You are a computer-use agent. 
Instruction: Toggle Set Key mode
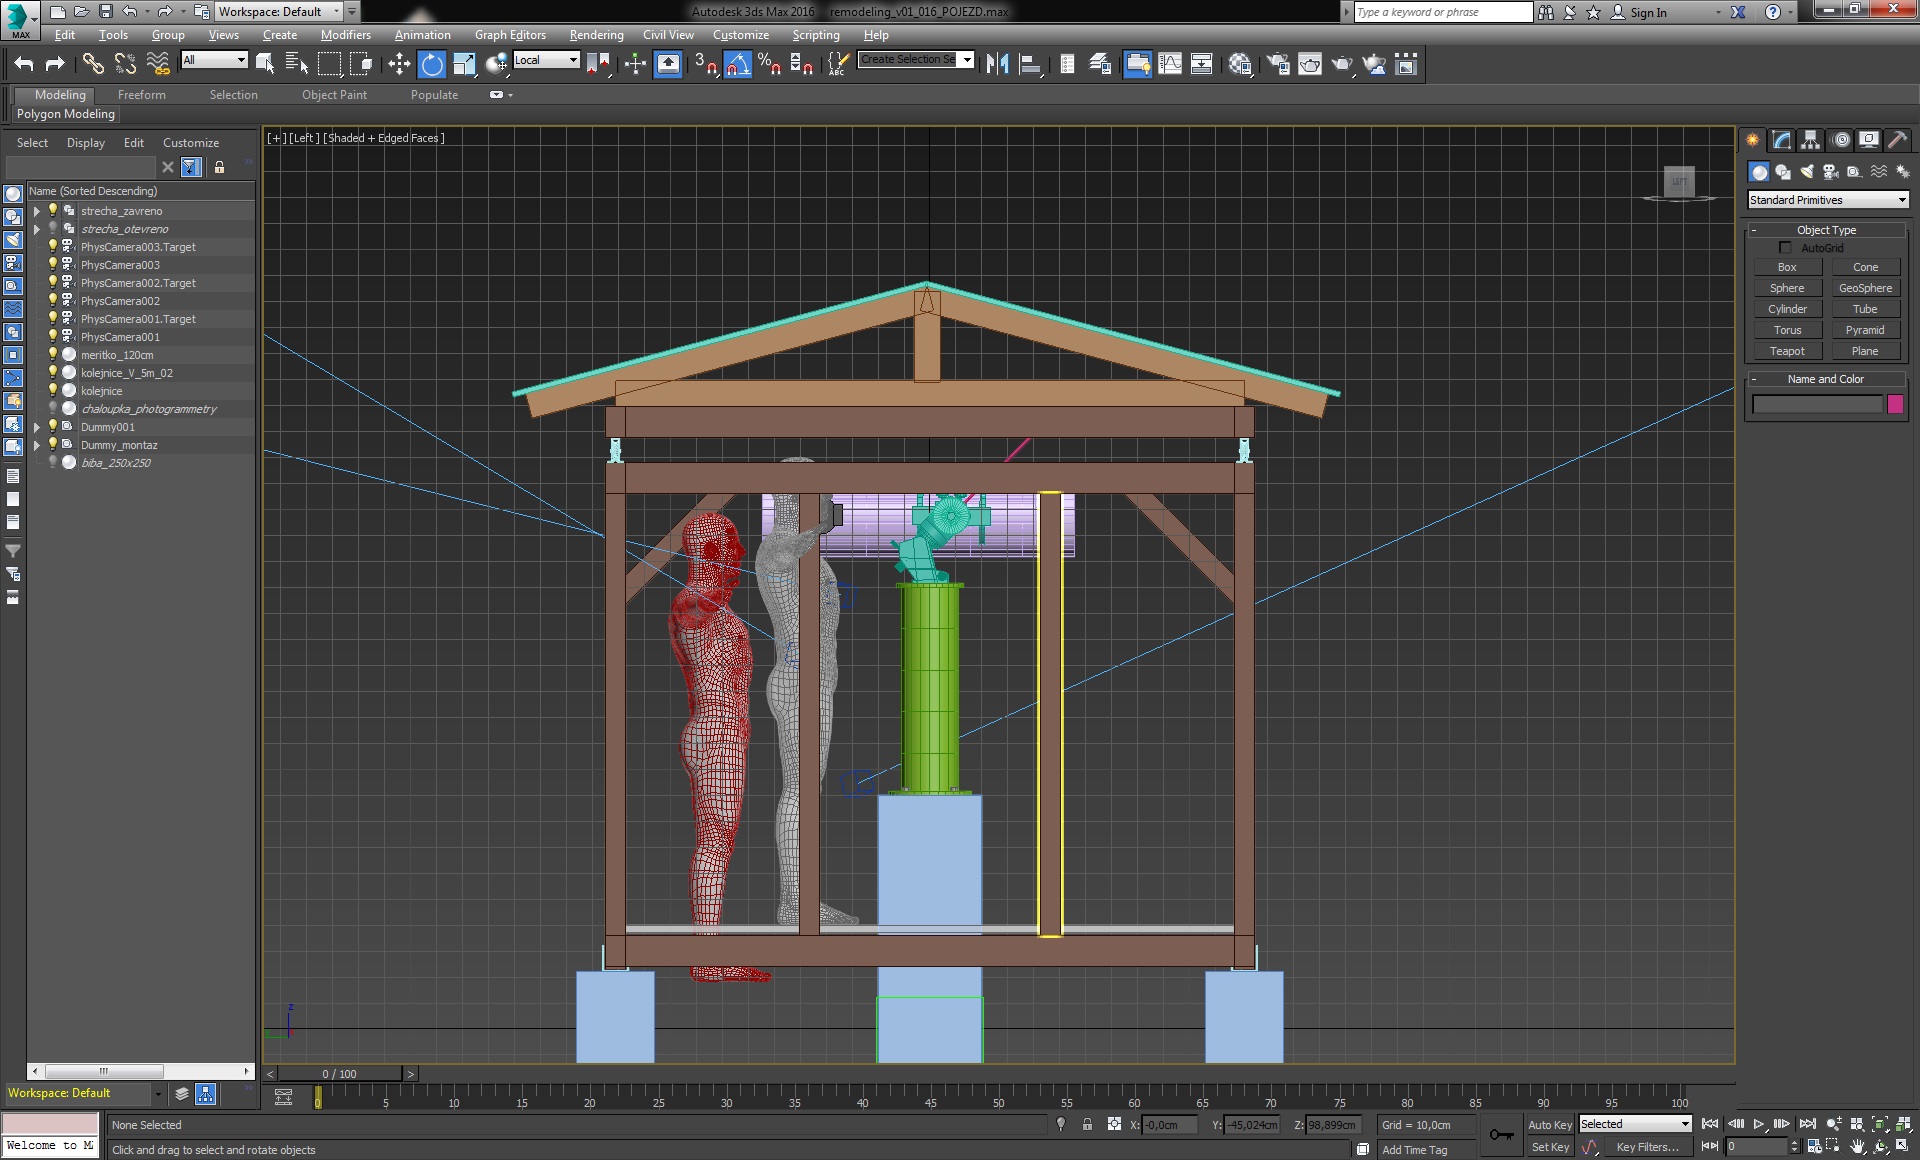[x=1550, y=1147]
